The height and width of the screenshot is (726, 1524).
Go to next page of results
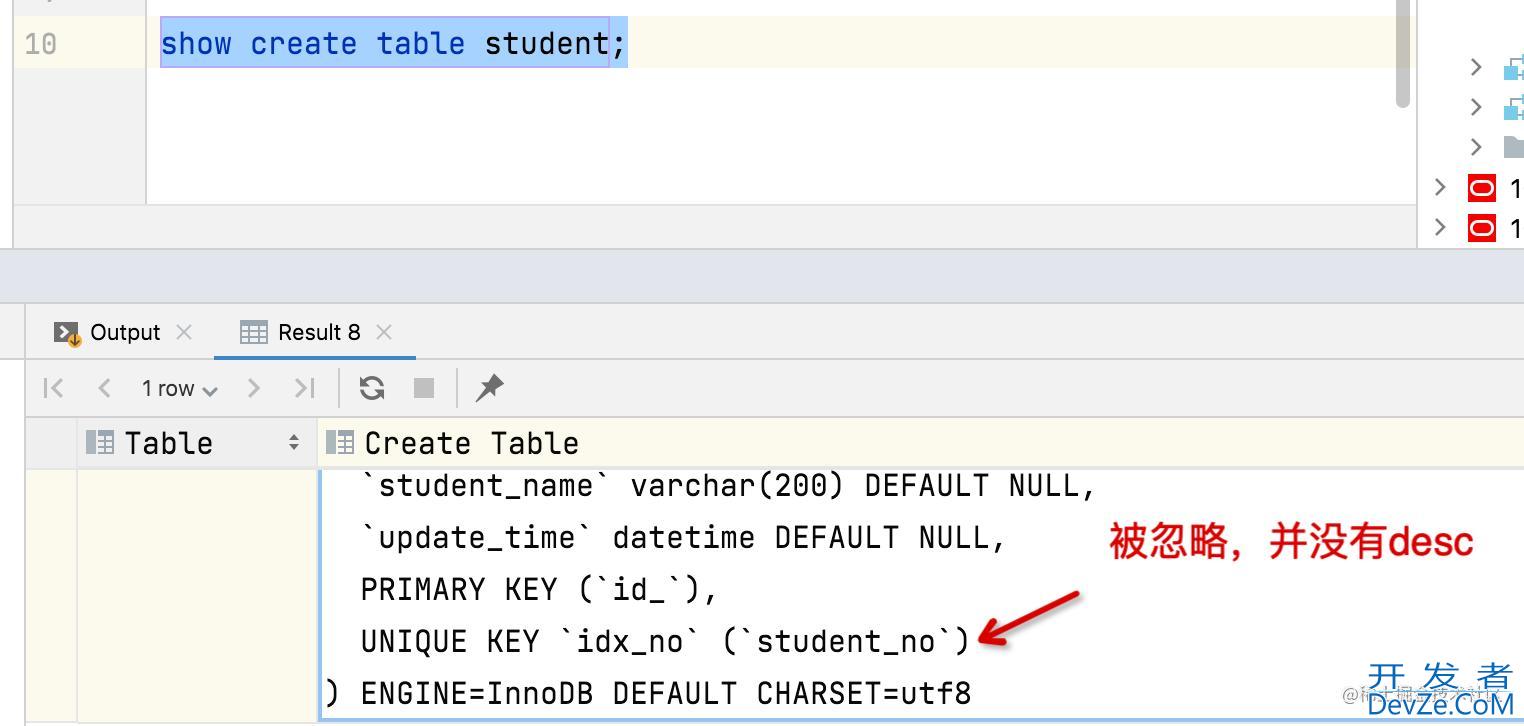click(254, 388)
